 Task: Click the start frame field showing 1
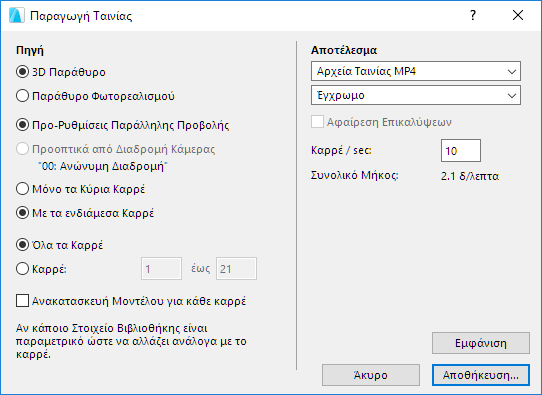(161, 269)
